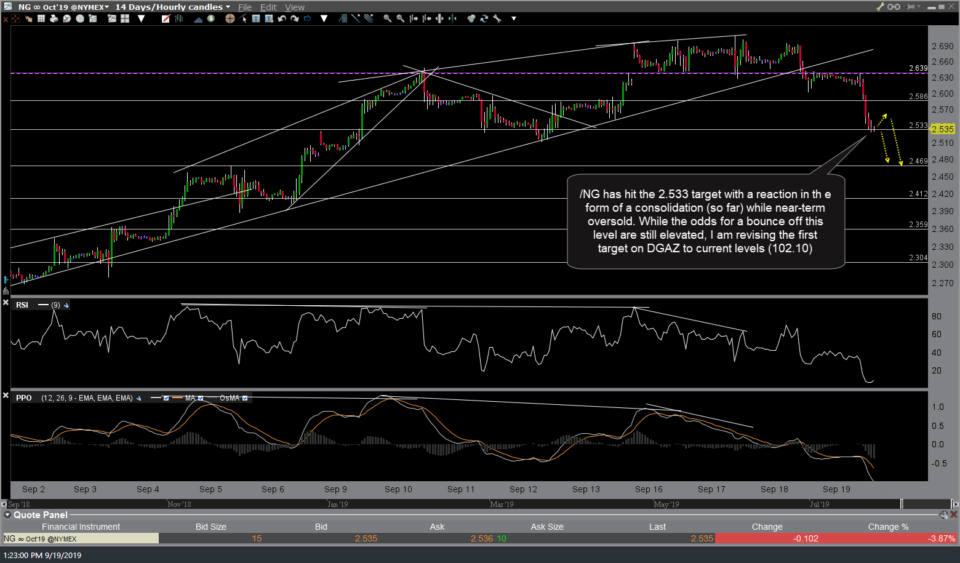
Task: Open the View menu
Action: click(295, 7)
